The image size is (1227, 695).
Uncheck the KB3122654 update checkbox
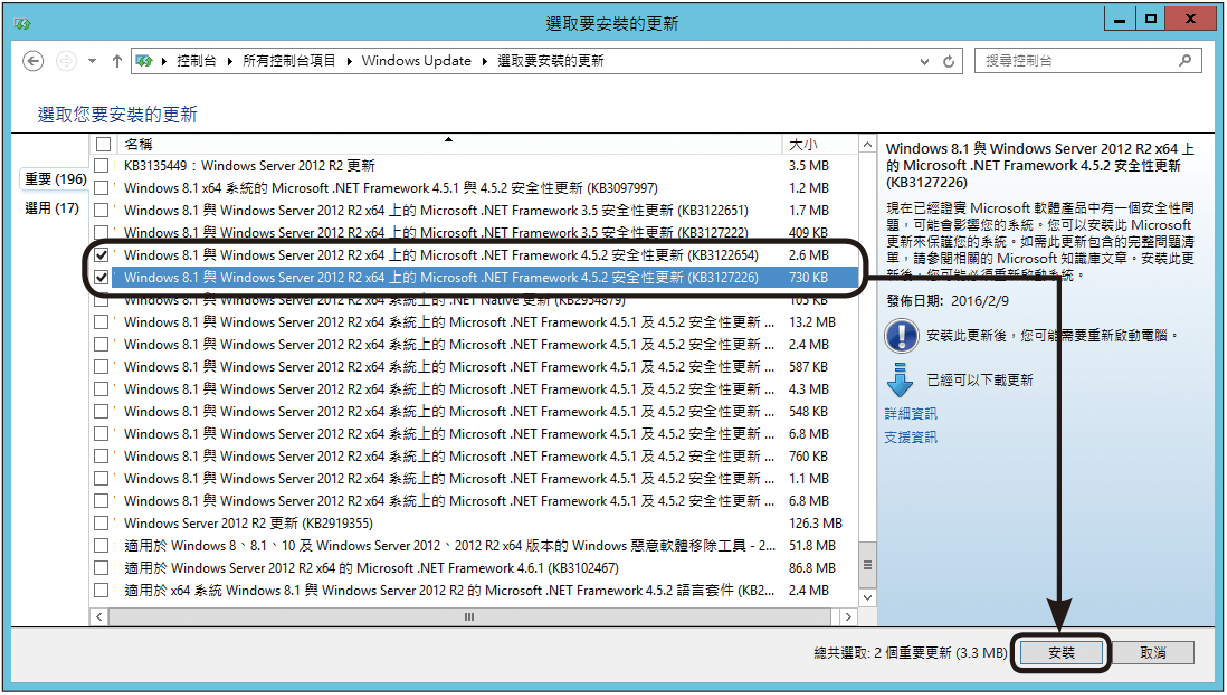[101, 255]
